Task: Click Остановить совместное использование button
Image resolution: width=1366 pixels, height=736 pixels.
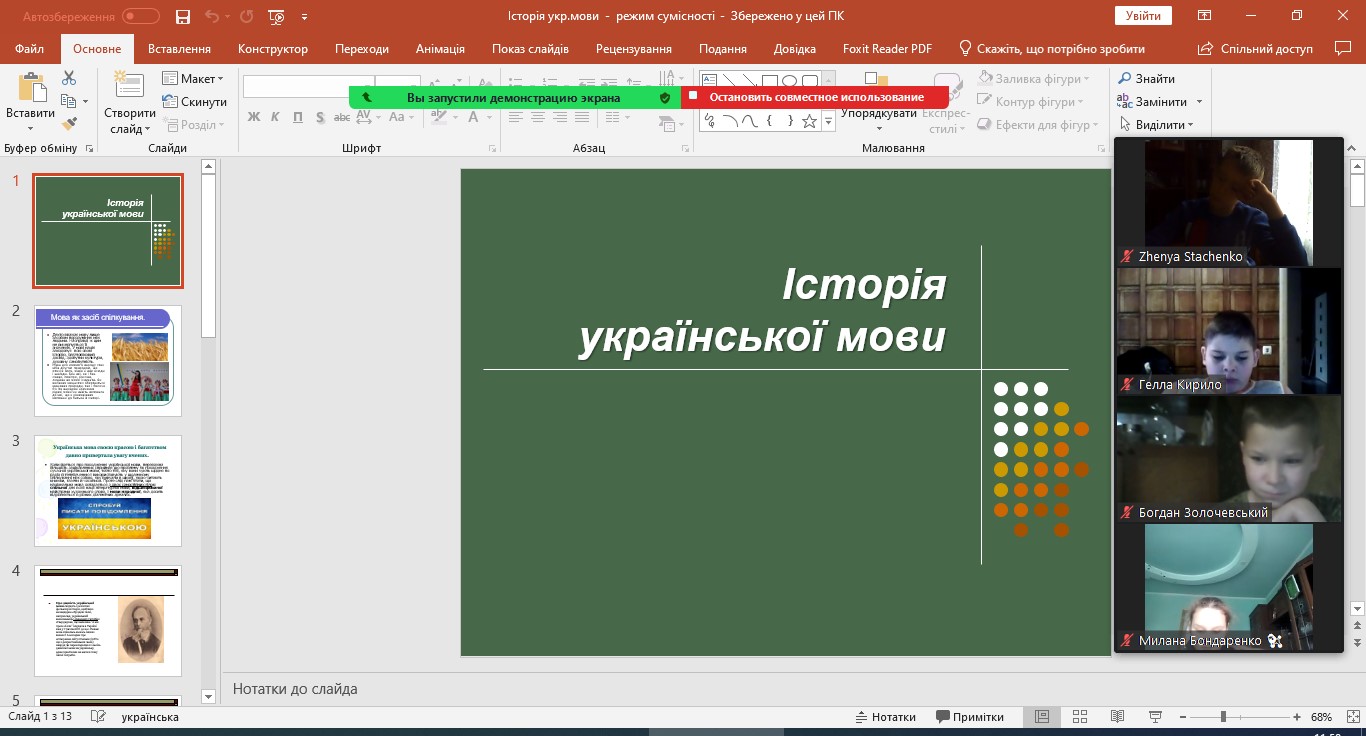Action: [815, 97]
